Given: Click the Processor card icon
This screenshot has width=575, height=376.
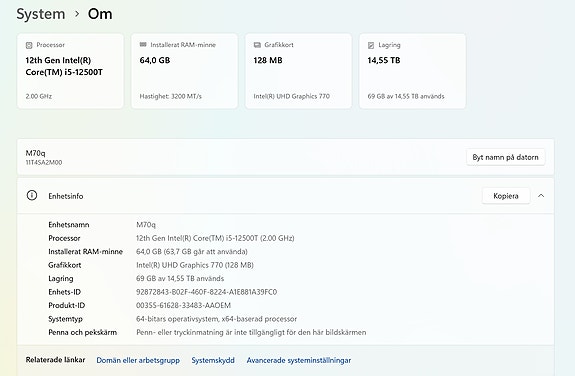Looking at the screenshot, I should click(29, 45).
